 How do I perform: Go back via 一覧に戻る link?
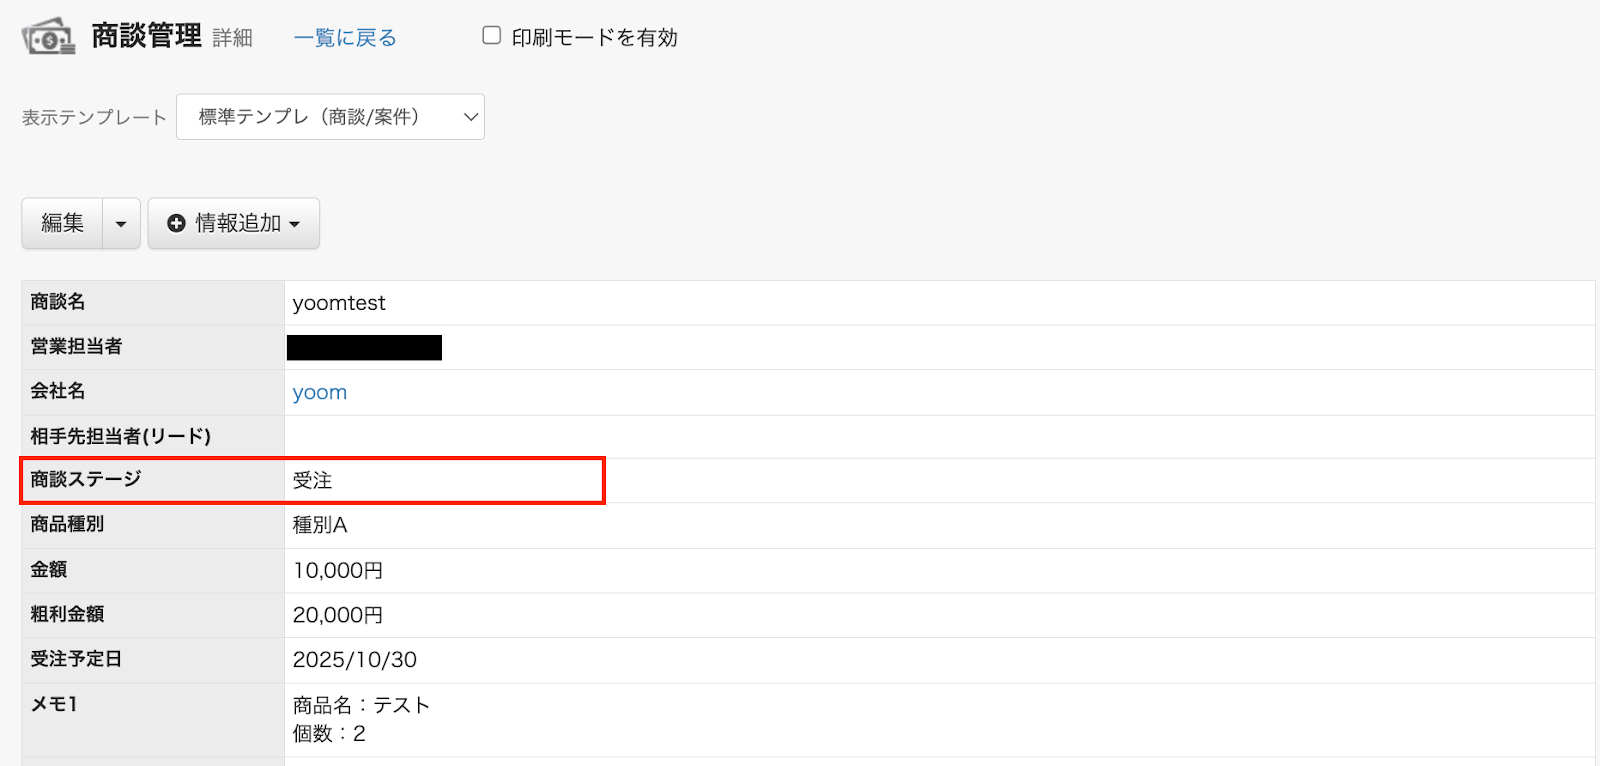click(345, 38)
